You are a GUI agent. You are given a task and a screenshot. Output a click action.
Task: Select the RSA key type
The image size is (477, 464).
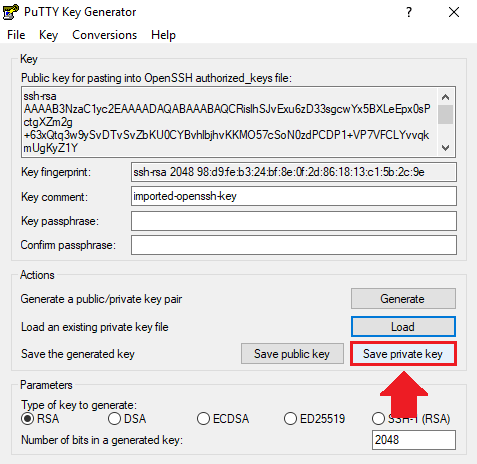click(x=40, y=419)
